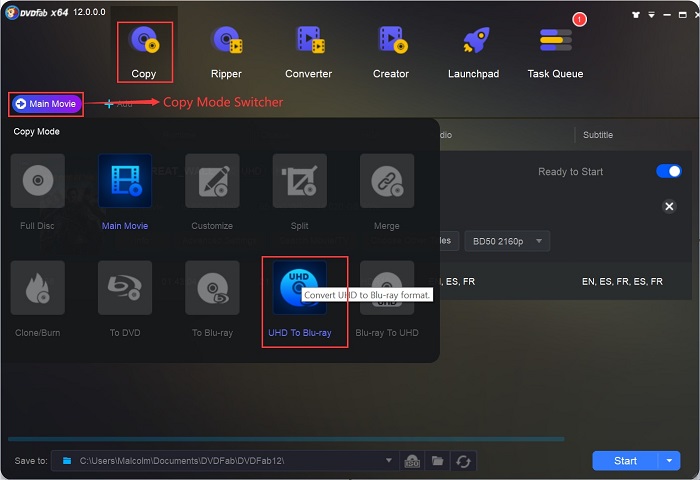Click the subtitle list EN, ES, FR, ES, FR
The image size is (700, 480).
tap(622, 281)
